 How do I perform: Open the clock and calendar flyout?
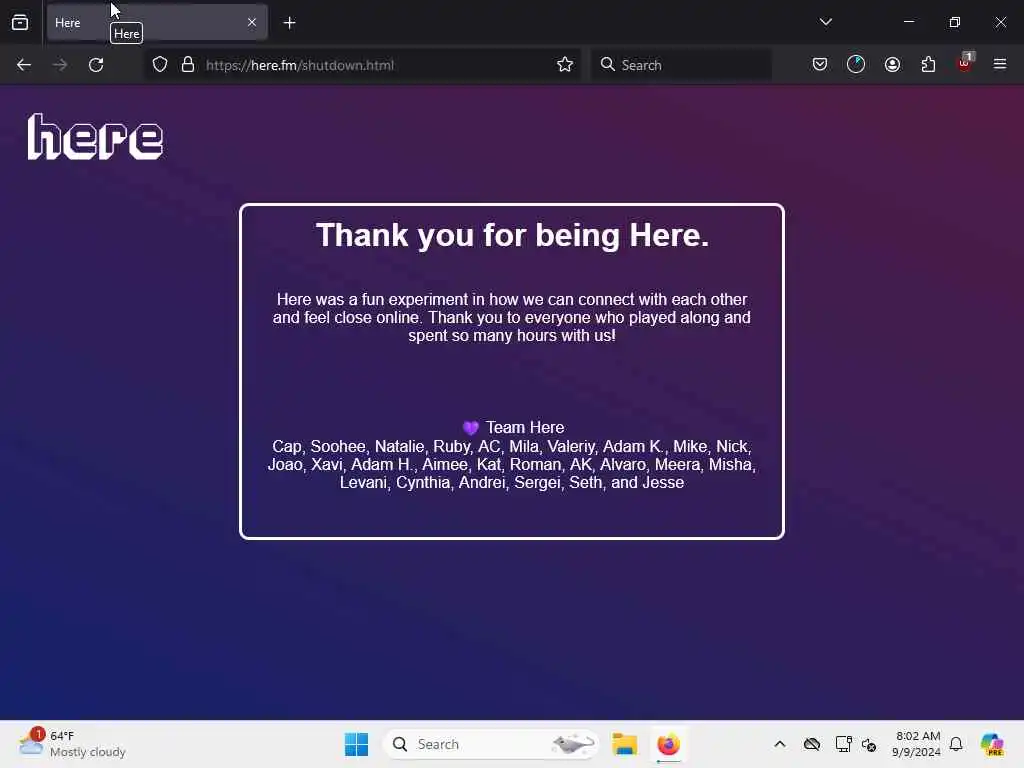pyautogui.click(x=917, y=744)
